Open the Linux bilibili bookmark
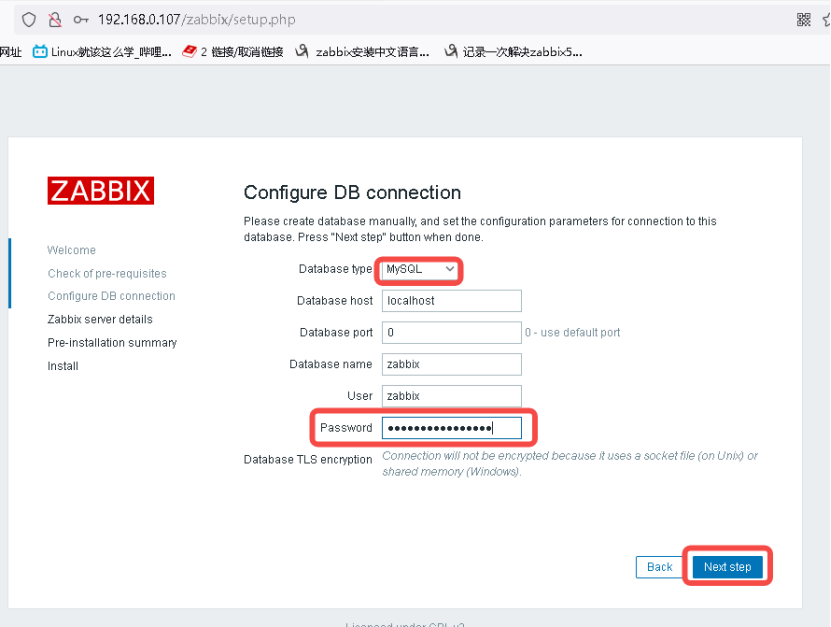Screen dimensions: 831x627 (102, 52)
